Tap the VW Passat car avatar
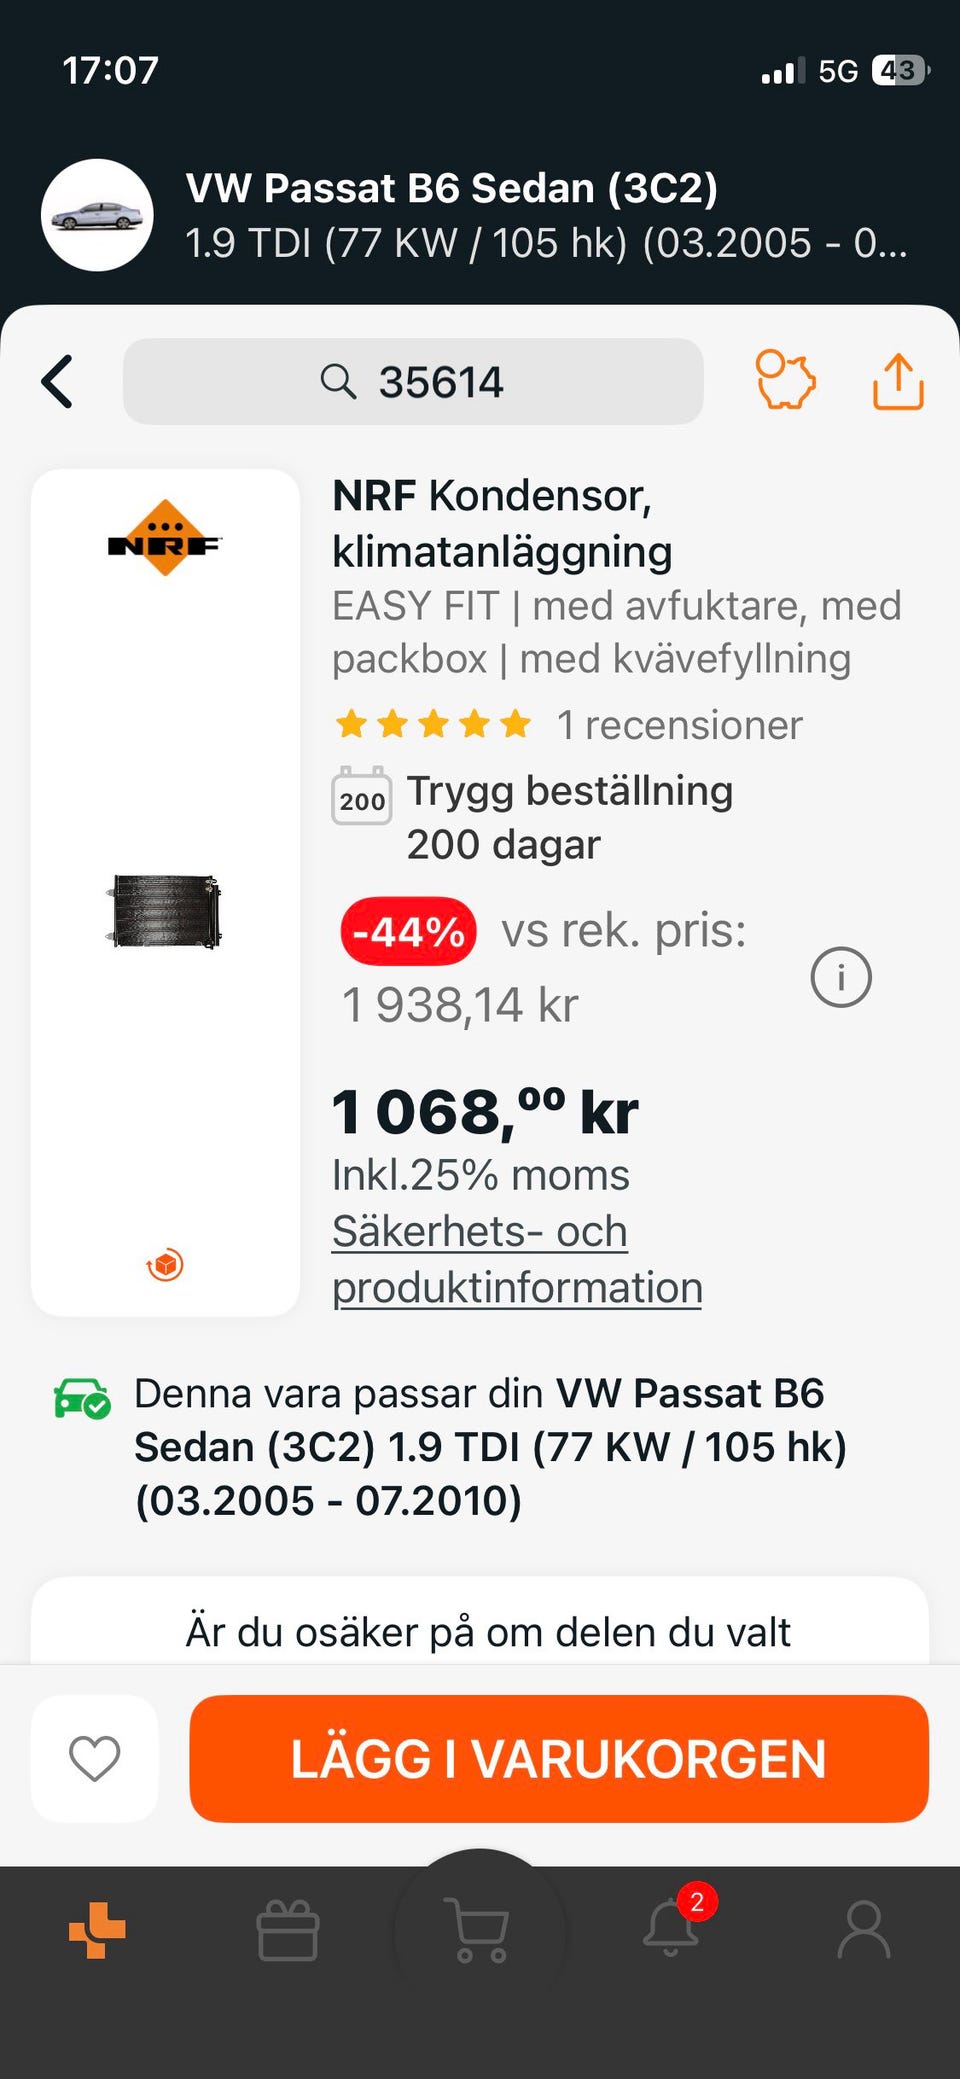This screenshot has width=960, height=2079. (97, 215)
